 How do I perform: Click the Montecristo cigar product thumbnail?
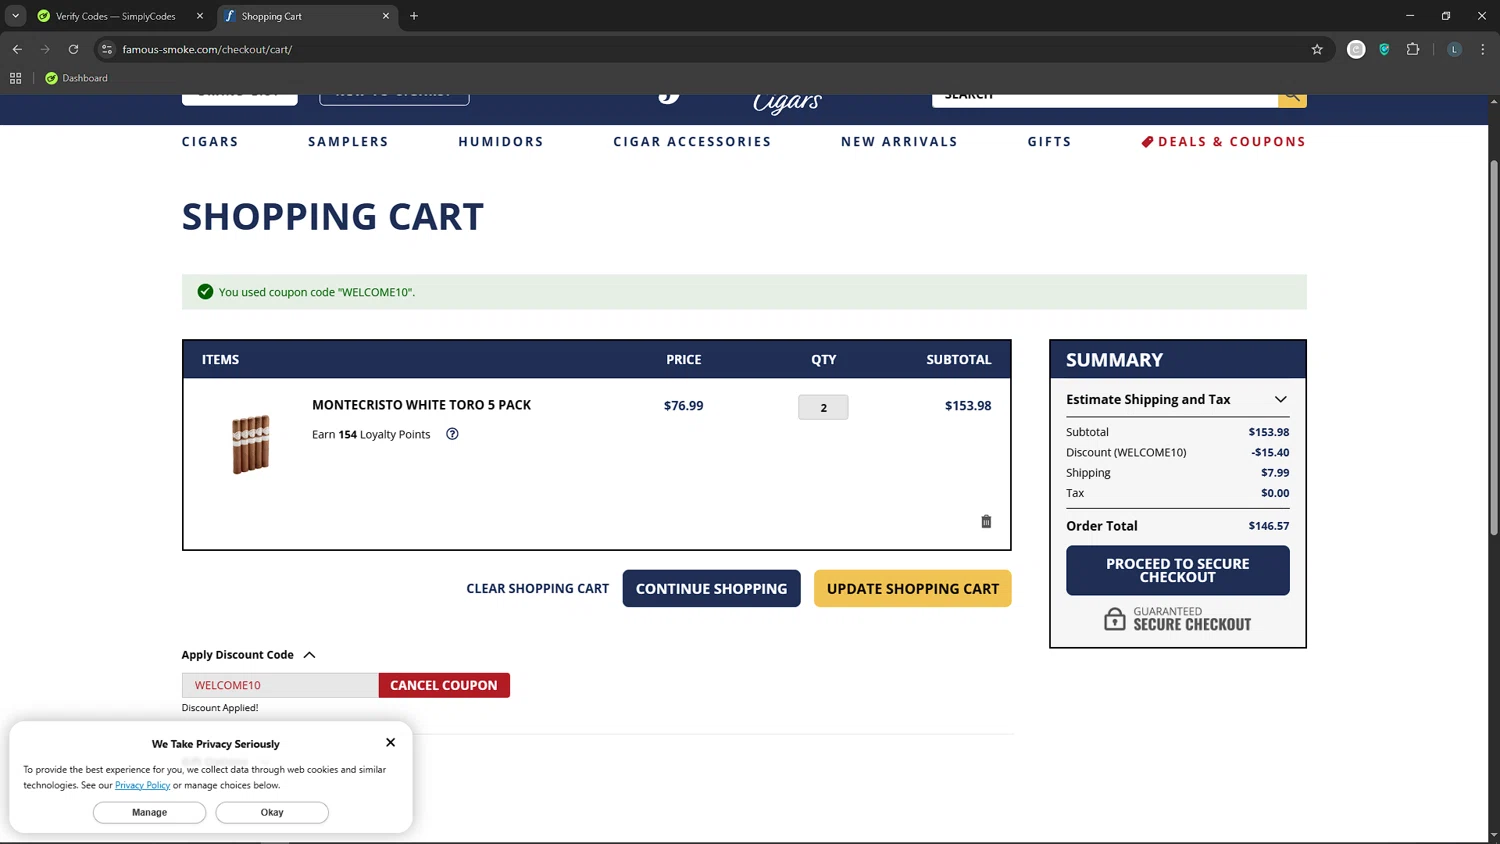pyautogui.click(x=250, y=443)
